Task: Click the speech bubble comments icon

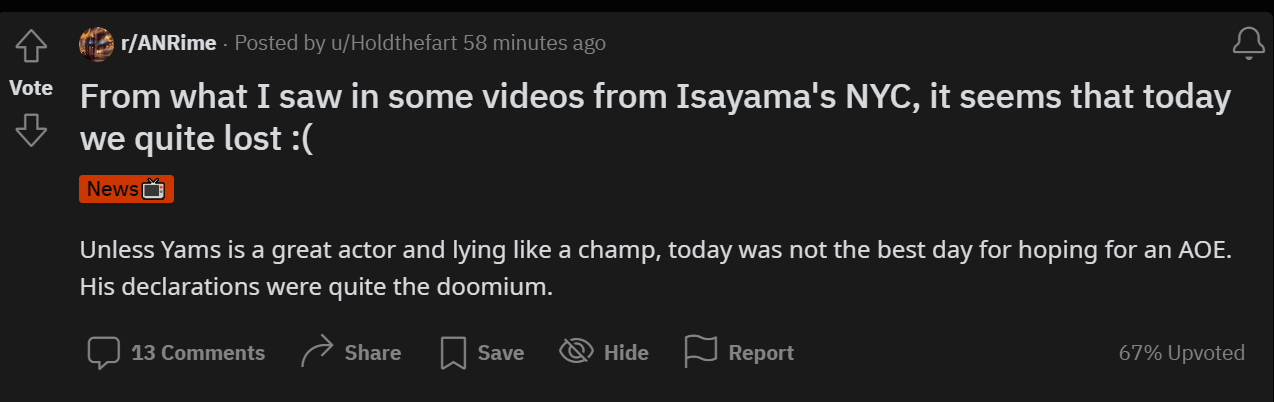Action: (104, 352)
